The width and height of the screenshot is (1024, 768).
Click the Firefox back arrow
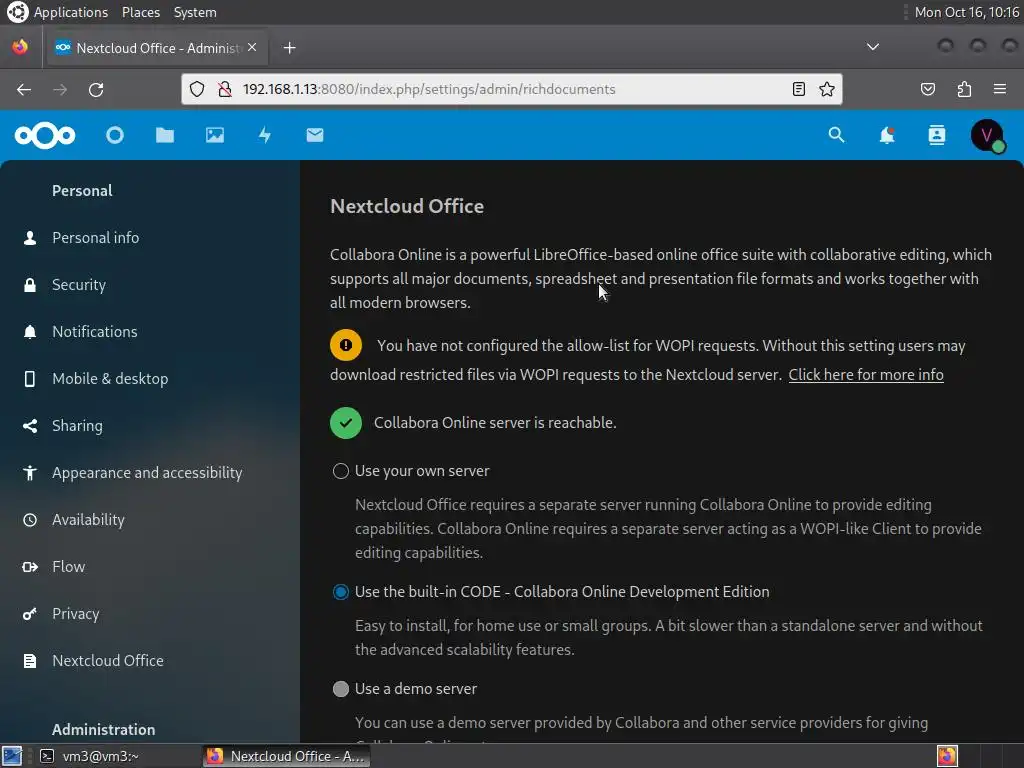click(x=24, y=89)
